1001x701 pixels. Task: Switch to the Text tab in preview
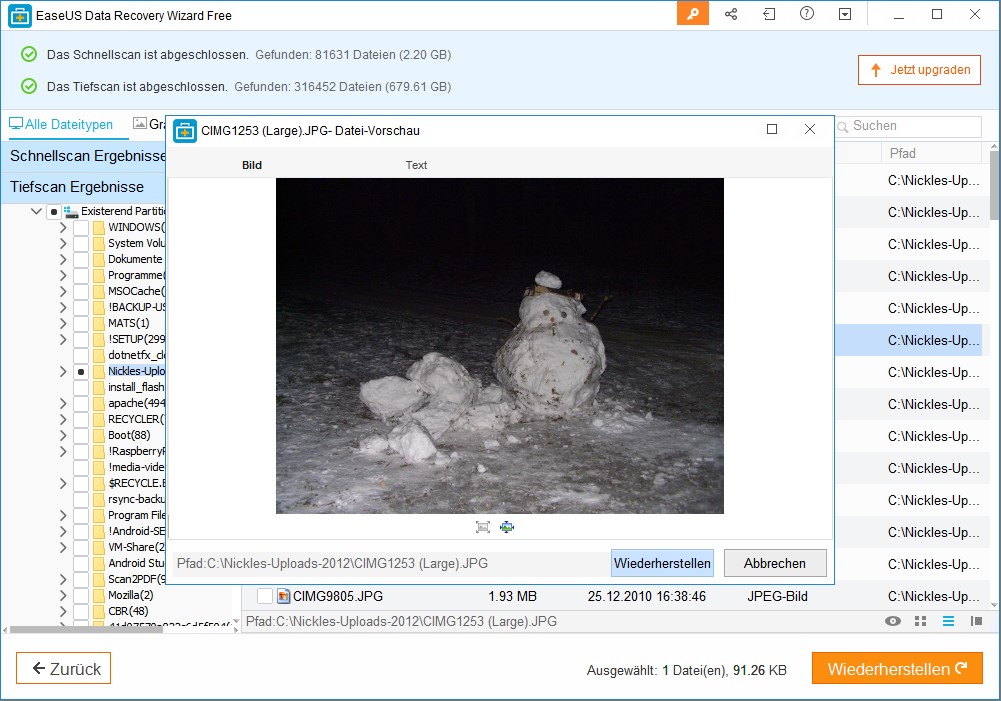point(416,165)
